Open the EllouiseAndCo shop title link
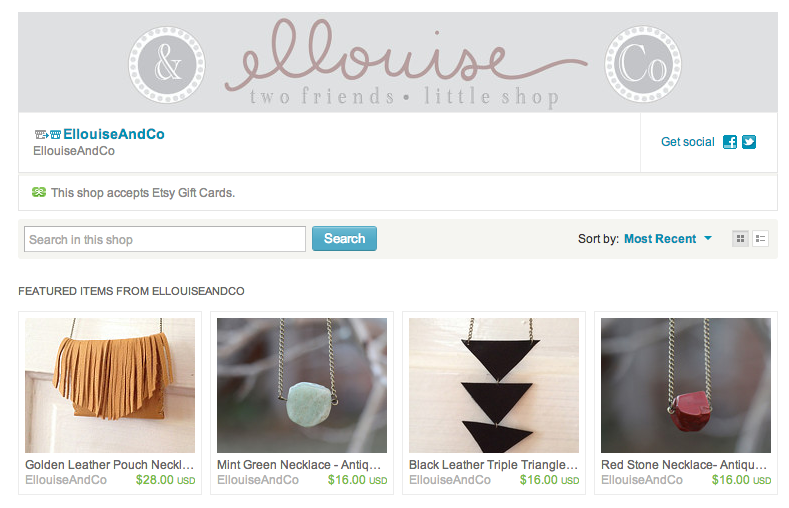 coord(114,134)
